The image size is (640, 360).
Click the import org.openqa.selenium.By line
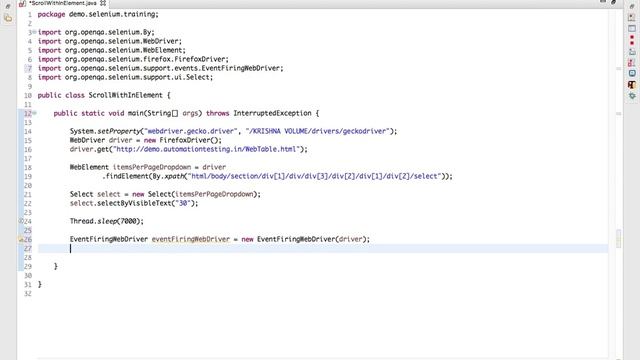coord(96,32)
